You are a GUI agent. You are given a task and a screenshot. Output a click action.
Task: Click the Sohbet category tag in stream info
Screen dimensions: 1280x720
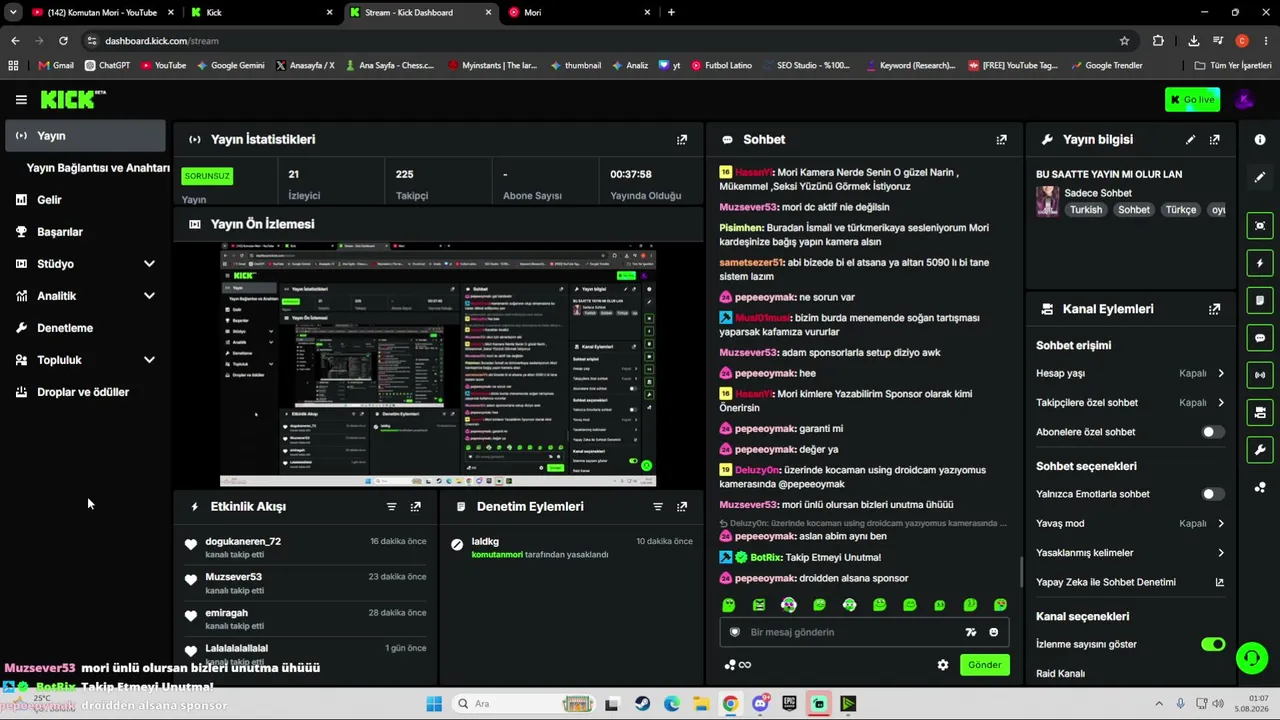1134,210
